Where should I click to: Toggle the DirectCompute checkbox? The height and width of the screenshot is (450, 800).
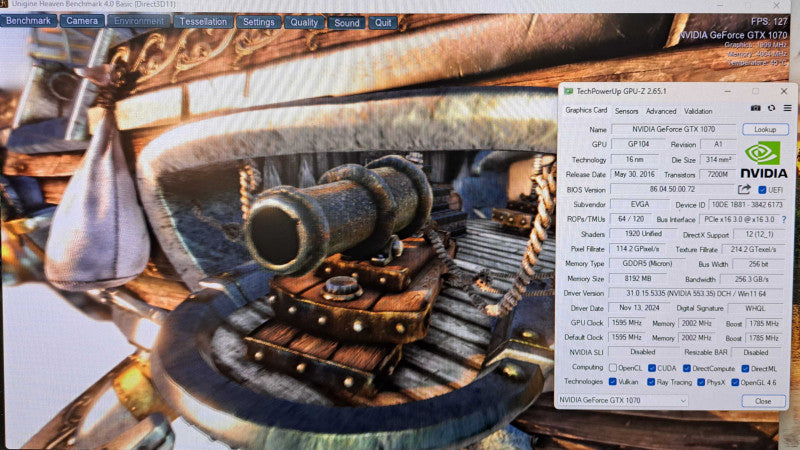click(687, 368)
